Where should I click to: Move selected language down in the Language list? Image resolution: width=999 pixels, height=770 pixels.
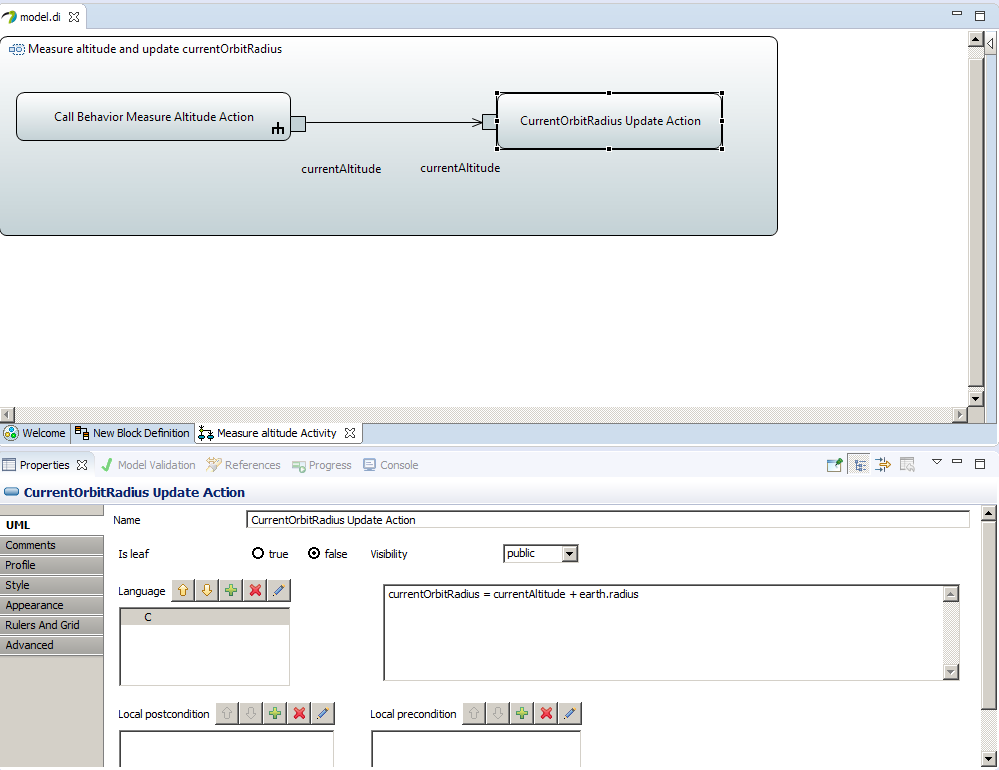pos(207,590)
